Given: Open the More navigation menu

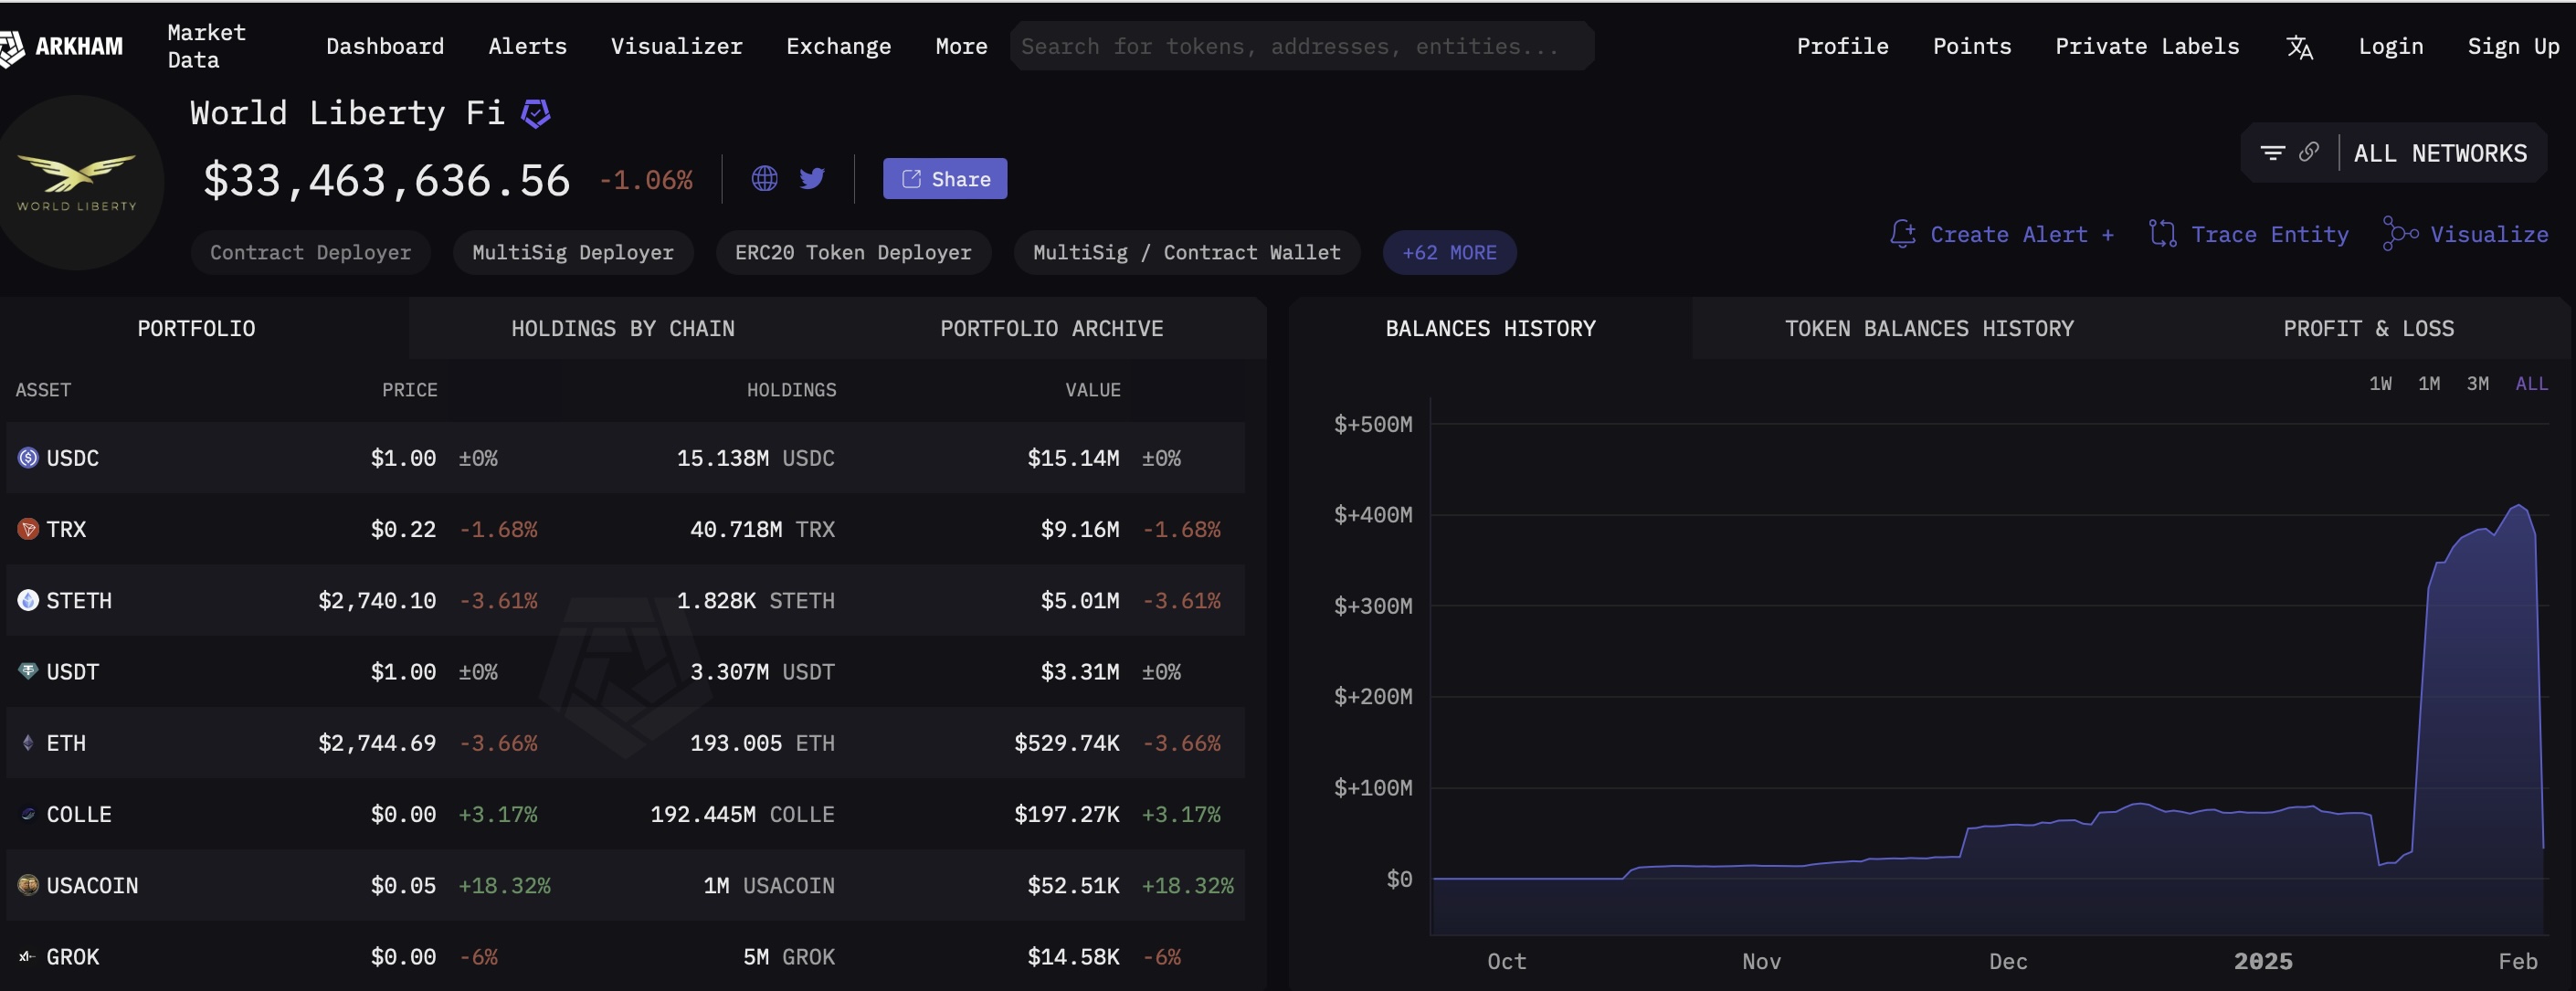Looking at the screenshot, I should [961, 47].
